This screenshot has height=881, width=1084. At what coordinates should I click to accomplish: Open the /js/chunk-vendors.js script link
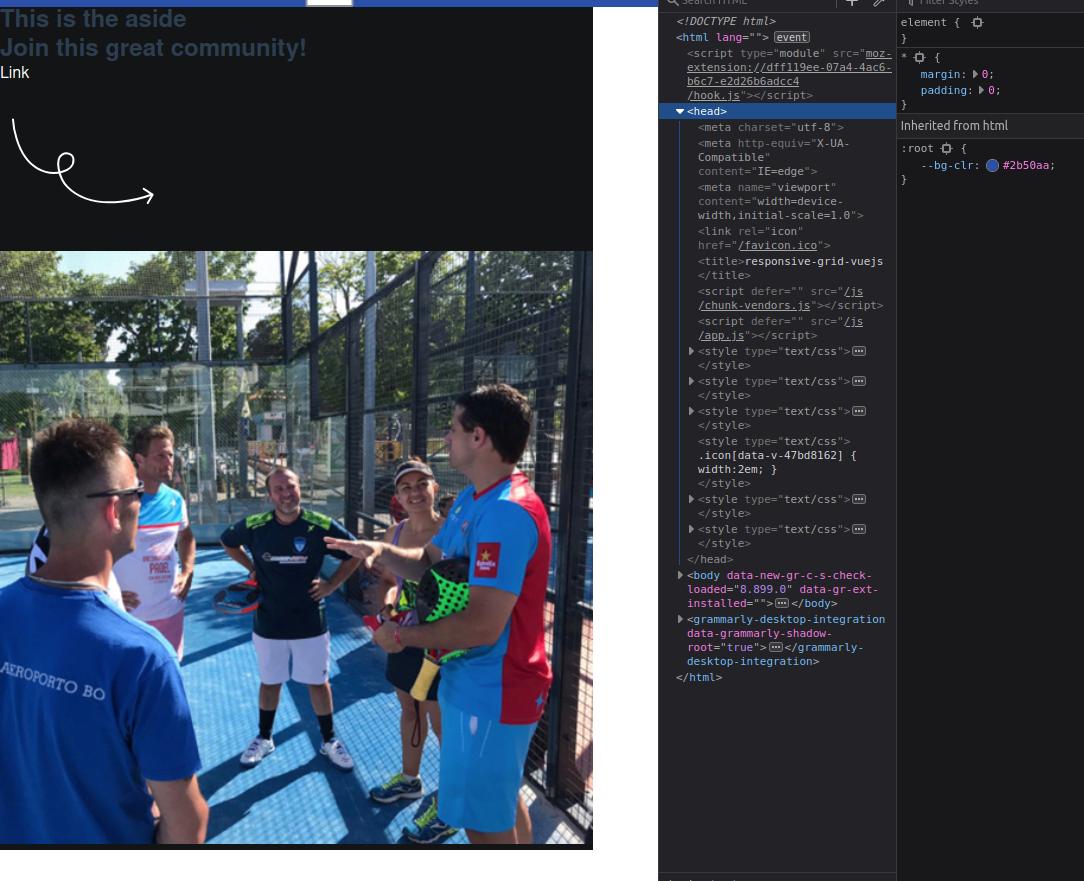(781, 299)
